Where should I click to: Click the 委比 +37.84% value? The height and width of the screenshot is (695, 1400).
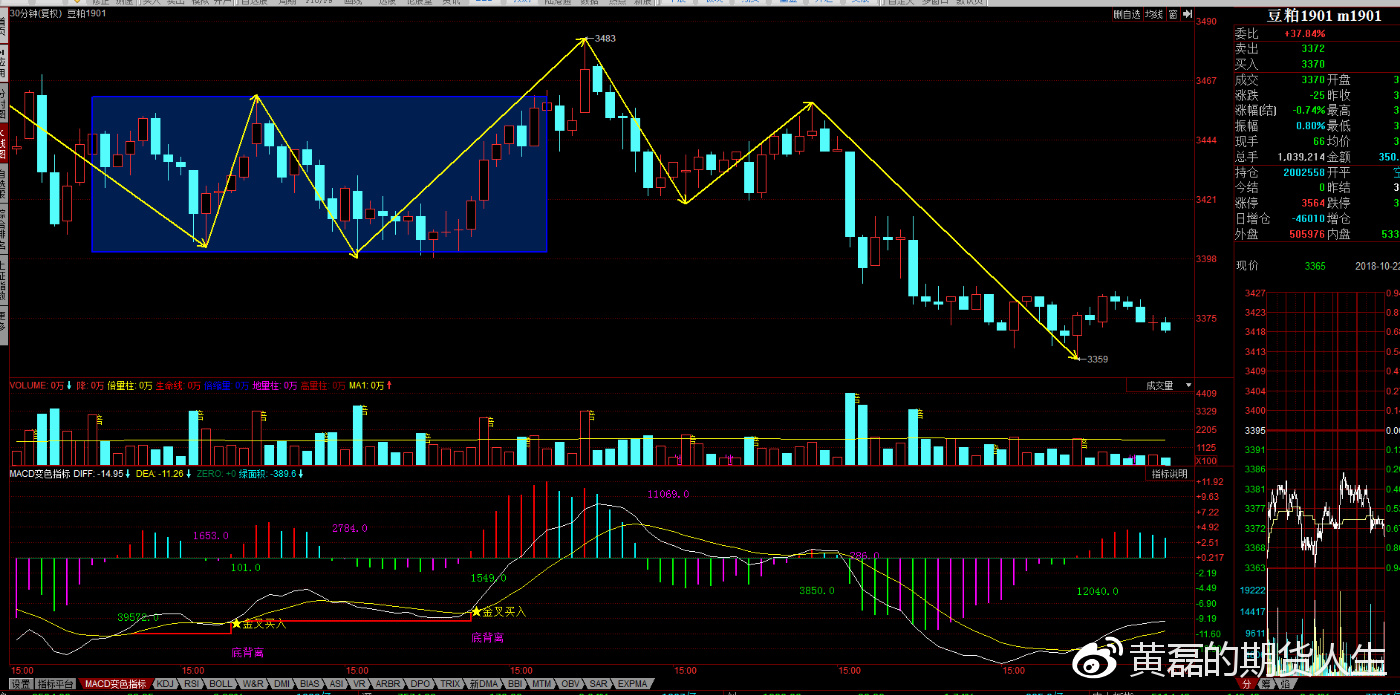tap(1305, 33)
